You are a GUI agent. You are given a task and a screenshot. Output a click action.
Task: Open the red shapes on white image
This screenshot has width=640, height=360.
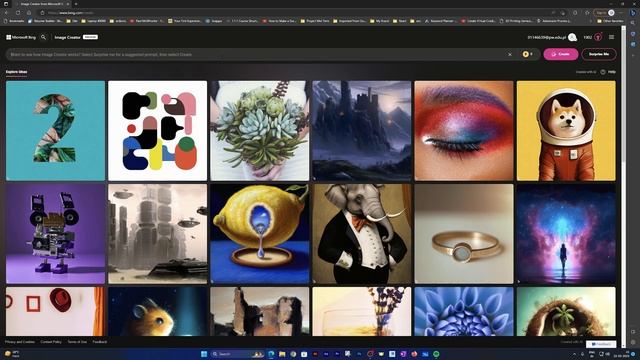pyautogui.click(x=56, y=311)
